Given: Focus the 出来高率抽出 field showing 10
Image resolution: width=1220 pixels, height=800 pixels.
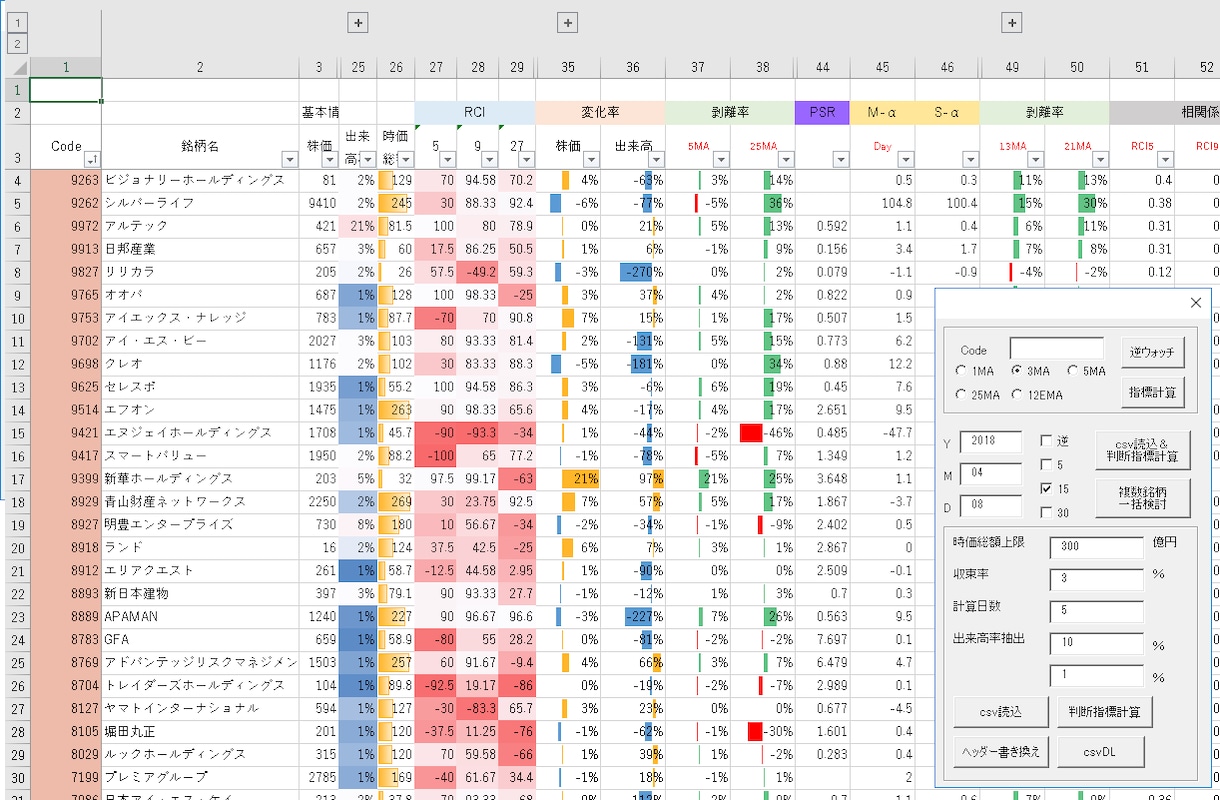Looking at the screenshot, I should (x=1096, y=643).
